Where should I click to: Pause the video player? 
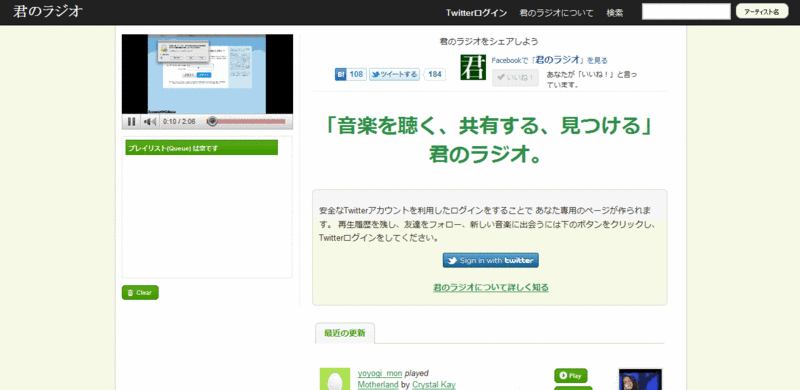click(x=132, y=121)
